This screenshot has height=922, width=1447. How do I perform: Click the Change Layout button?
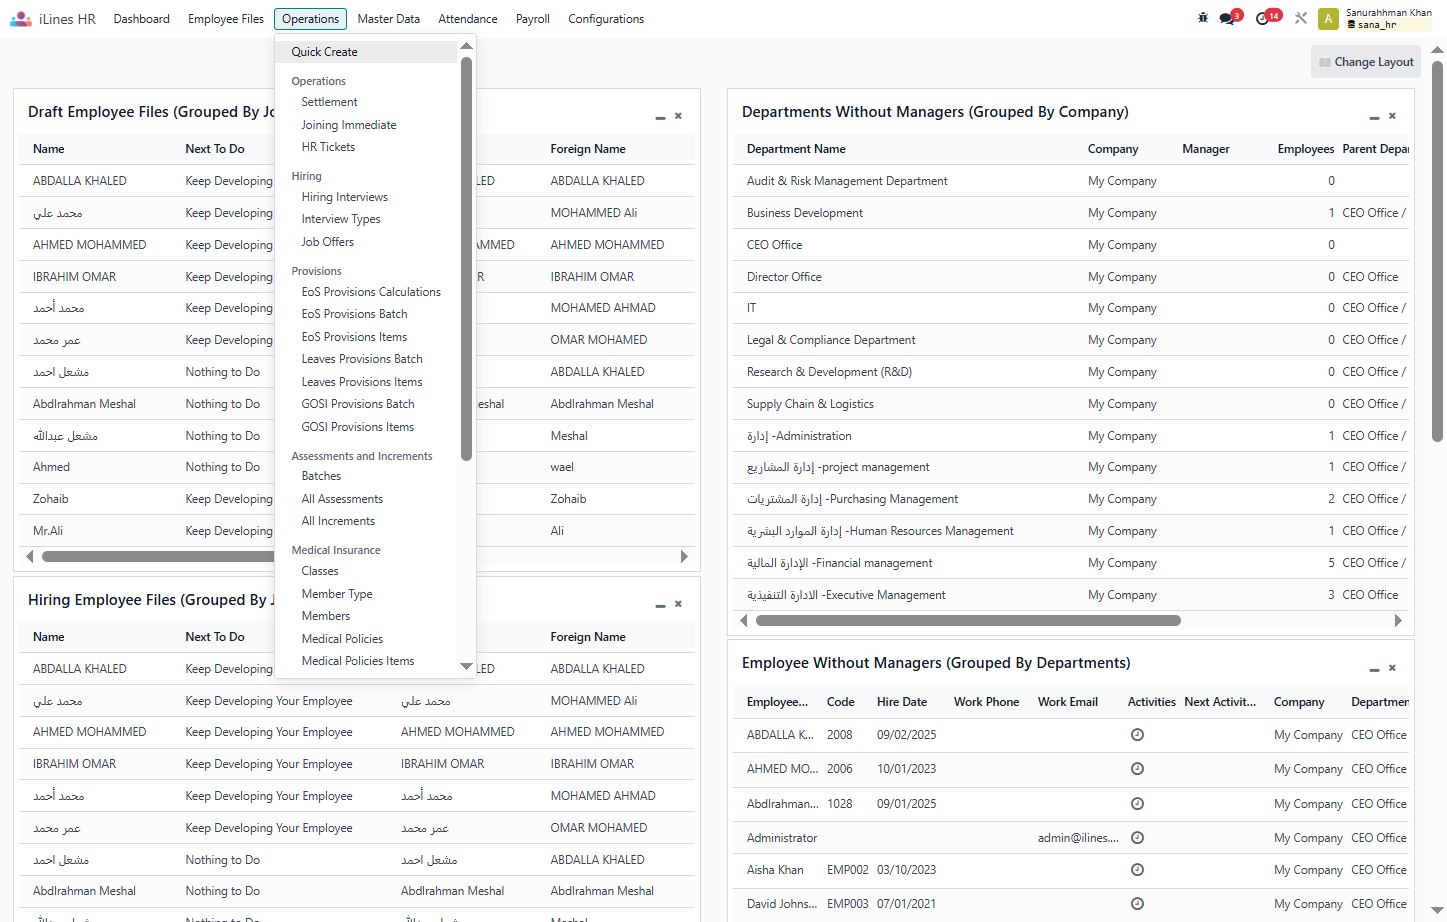coord(1366,62)
